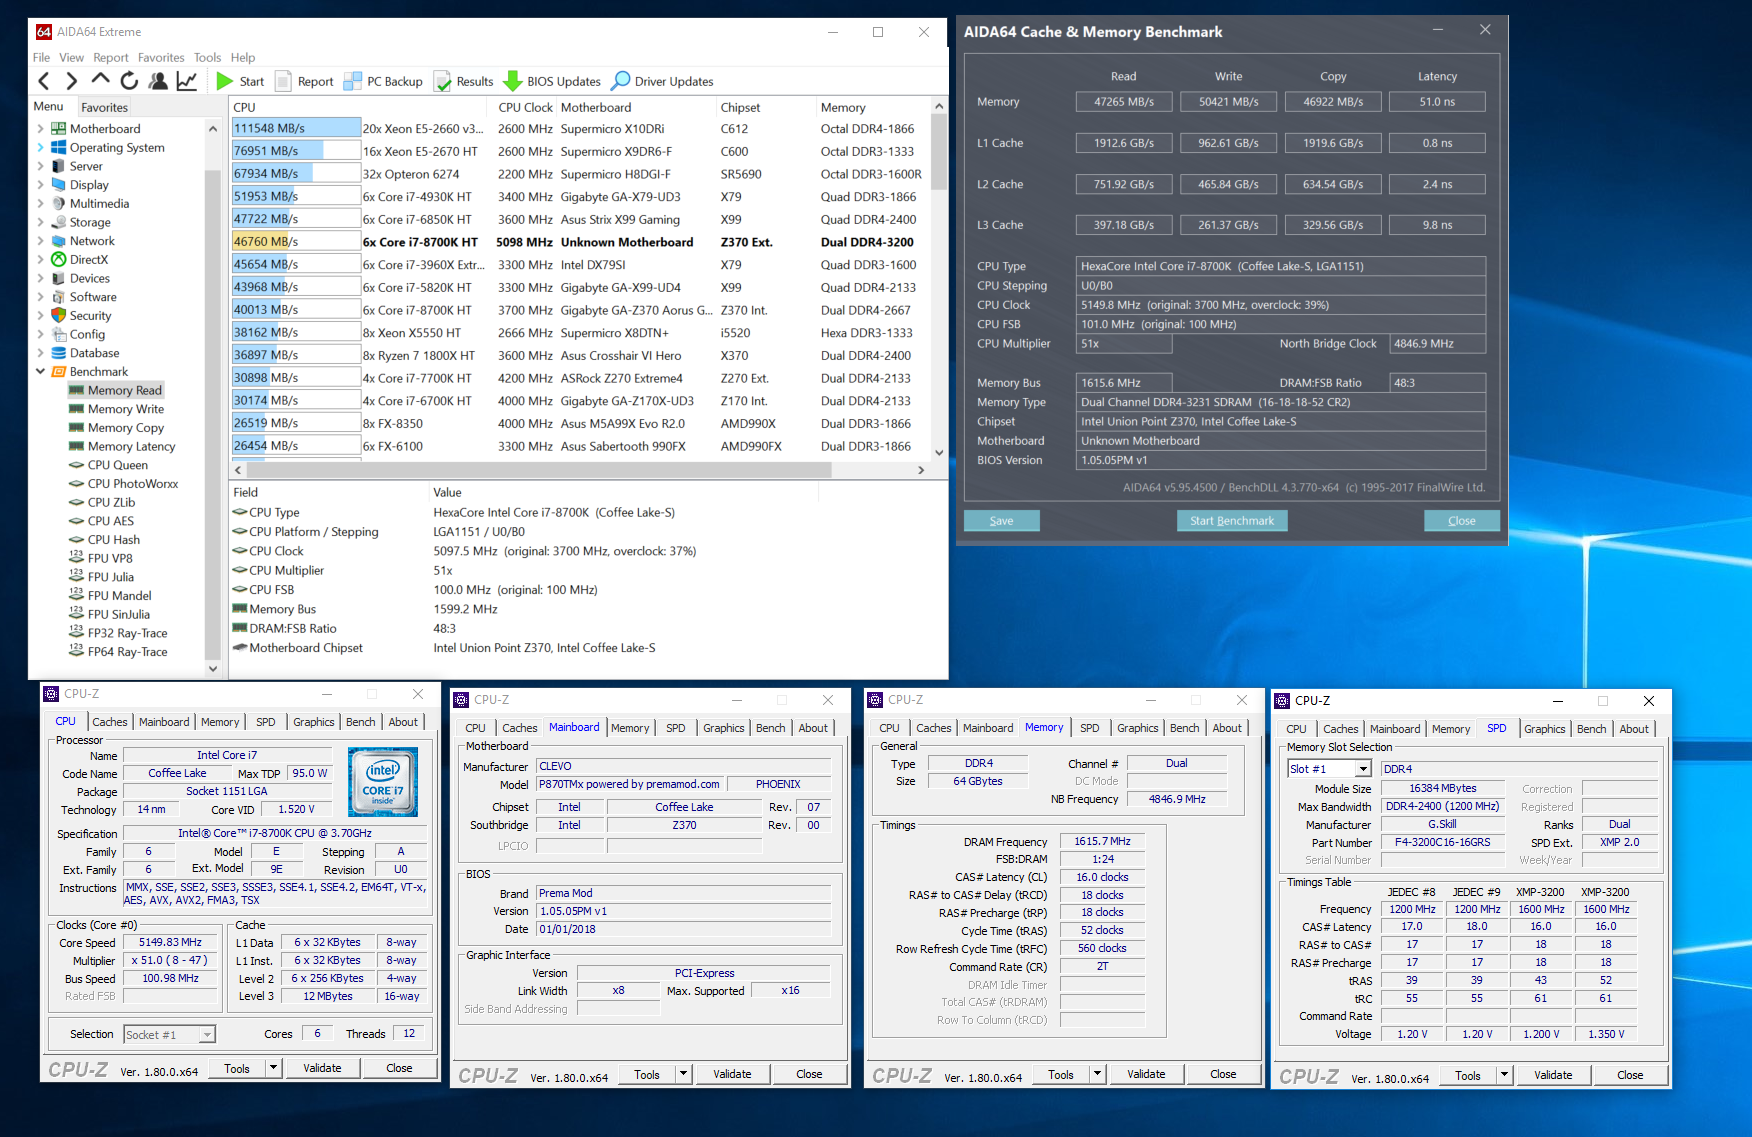The width and height of the screenshot is (1752, 1137).
Task: Expand the Motherboard tree node
Action: (40, 129)
